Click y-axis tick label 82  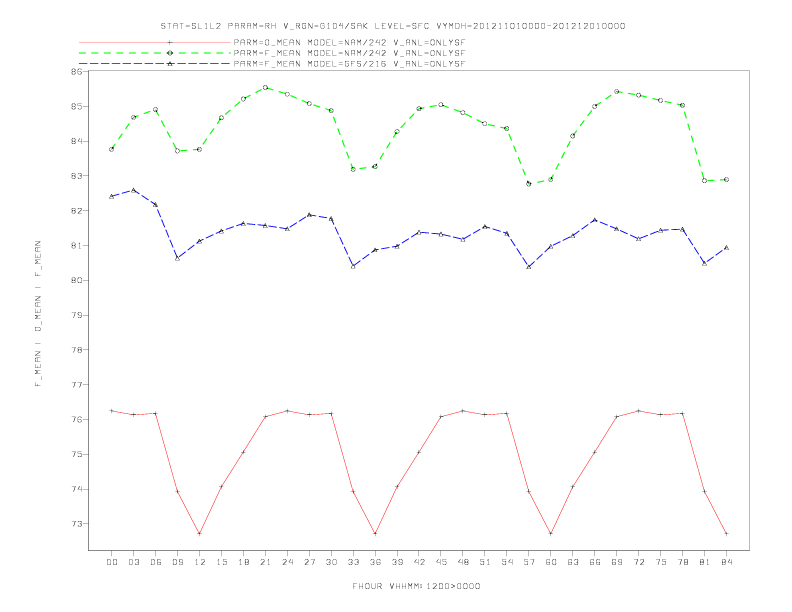[x=77, y=211]
